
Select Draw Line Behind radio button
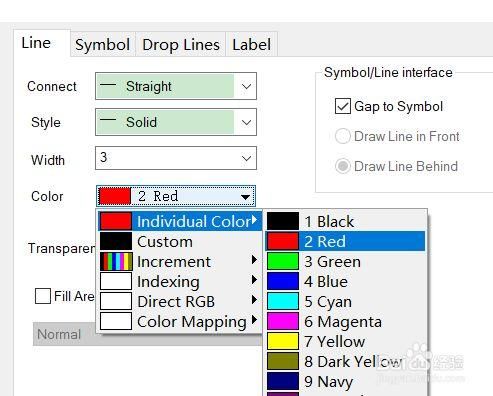click(343, 166)
